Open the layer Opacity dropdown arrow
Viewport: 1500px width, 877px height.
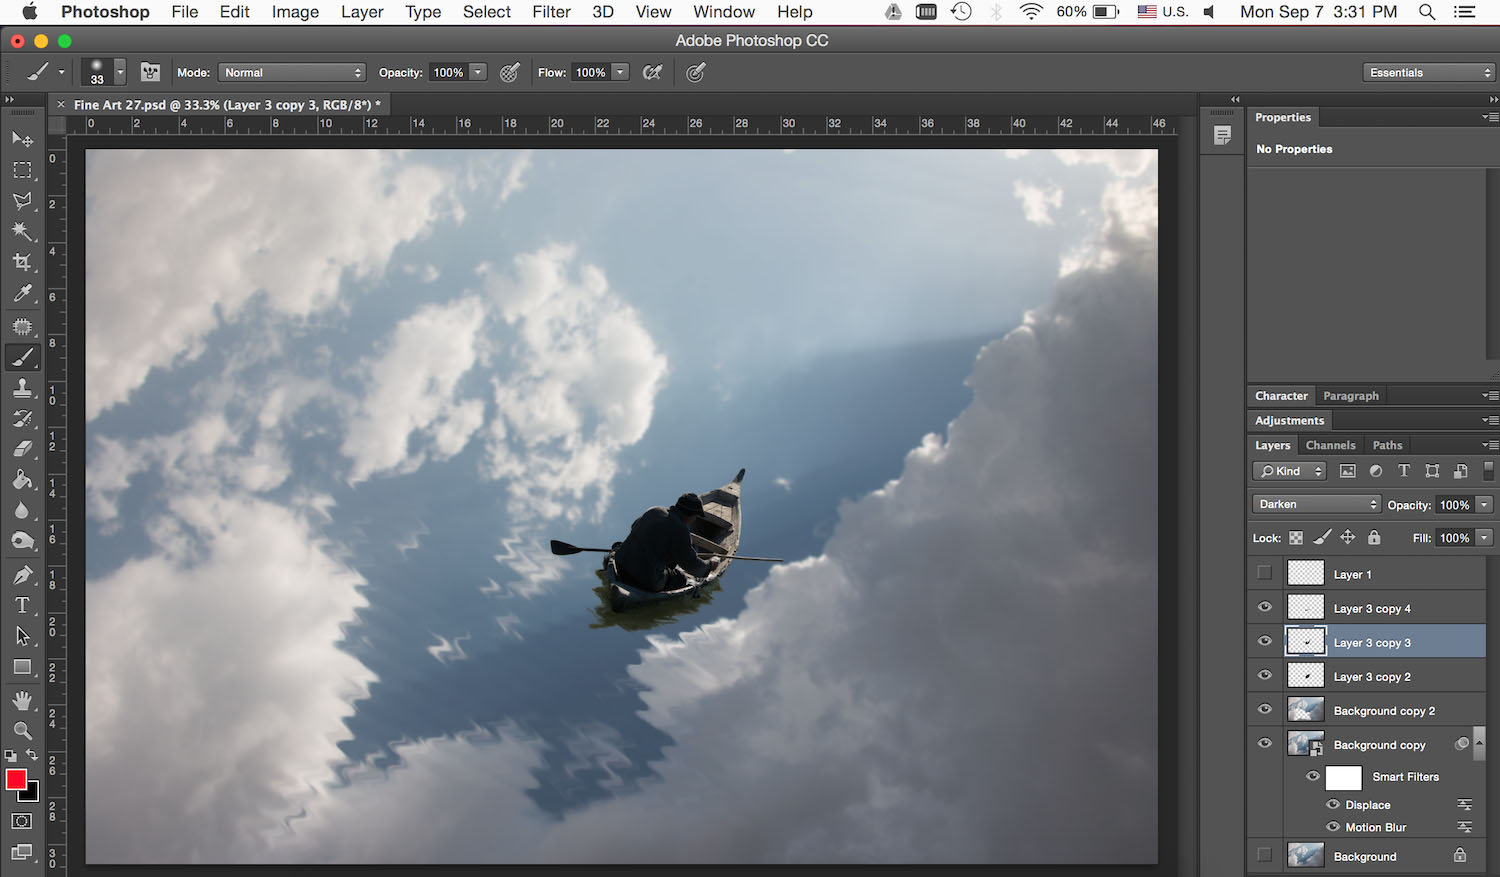pyautogui.click(x=1485, y=505)
